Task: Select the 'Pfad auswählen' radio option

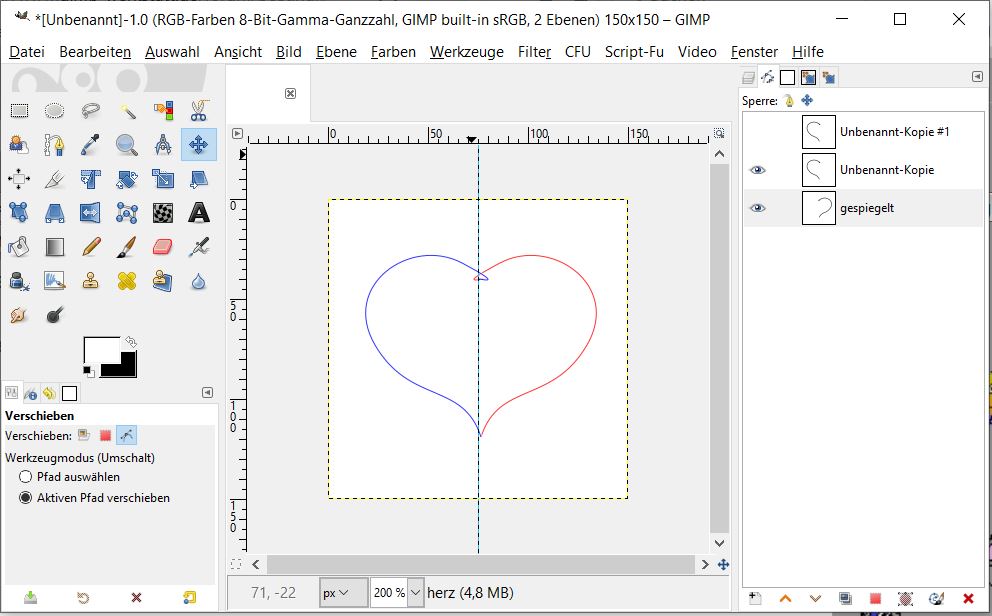Action: click(x=26, y=477)
